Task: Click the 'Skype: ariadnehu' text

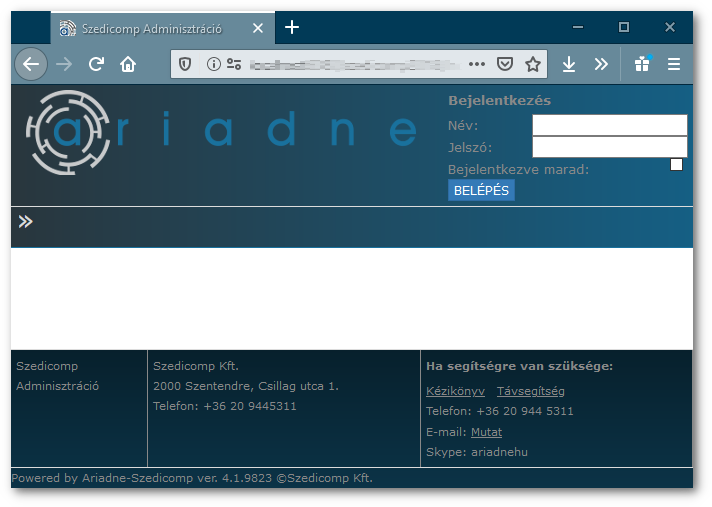Action: pos(477,452)
